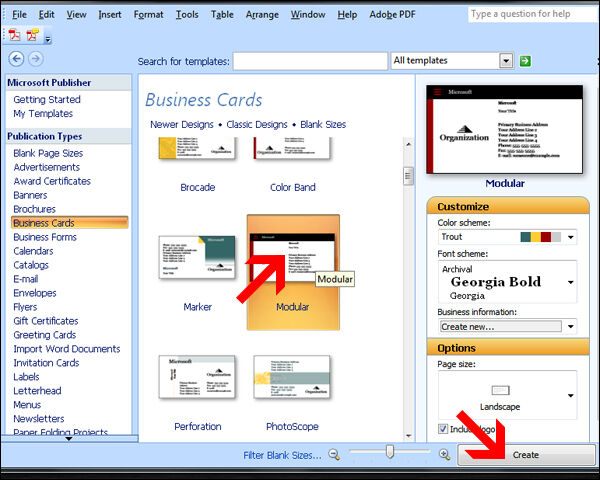Open the Page size Landscape dropdown
Viewport: 600px width, 480px height.
(571, 395)
